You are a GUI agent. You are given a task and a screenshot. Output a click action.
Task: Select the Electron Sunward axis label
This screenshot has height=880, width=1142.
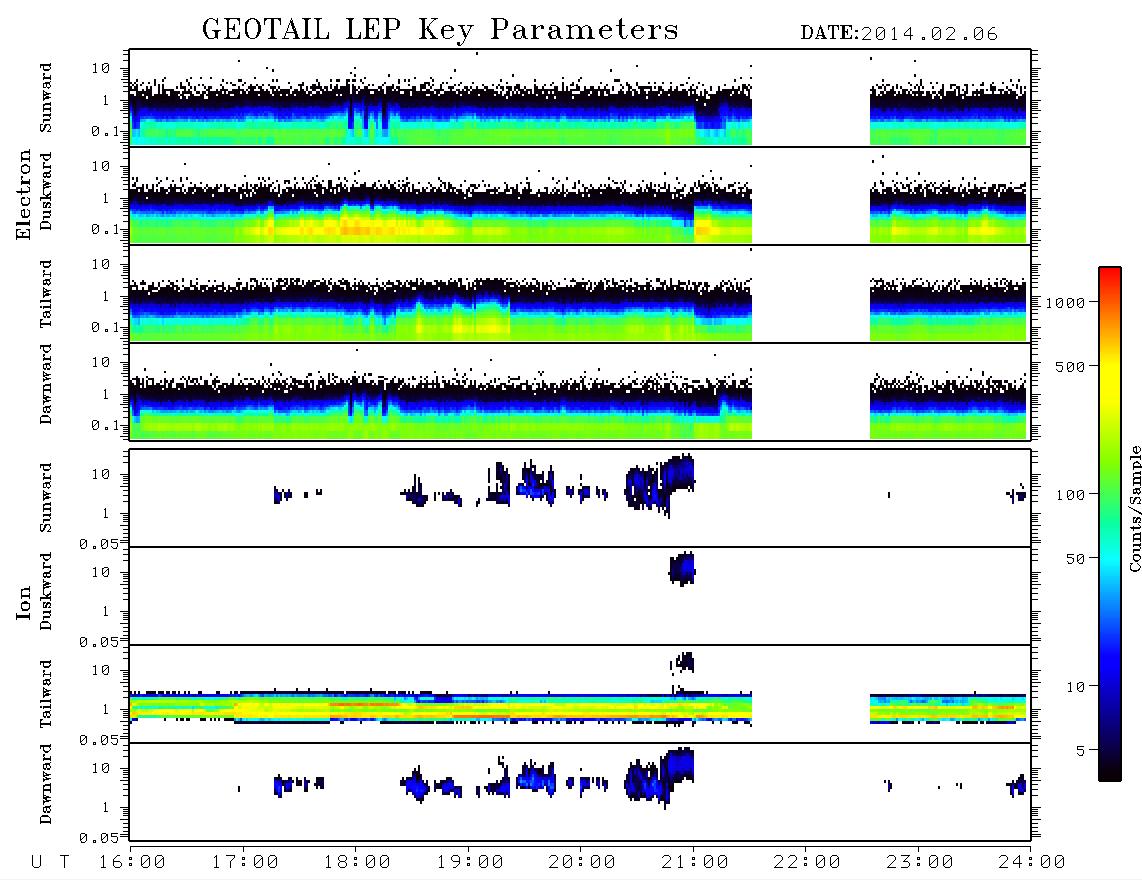[46, 98]
